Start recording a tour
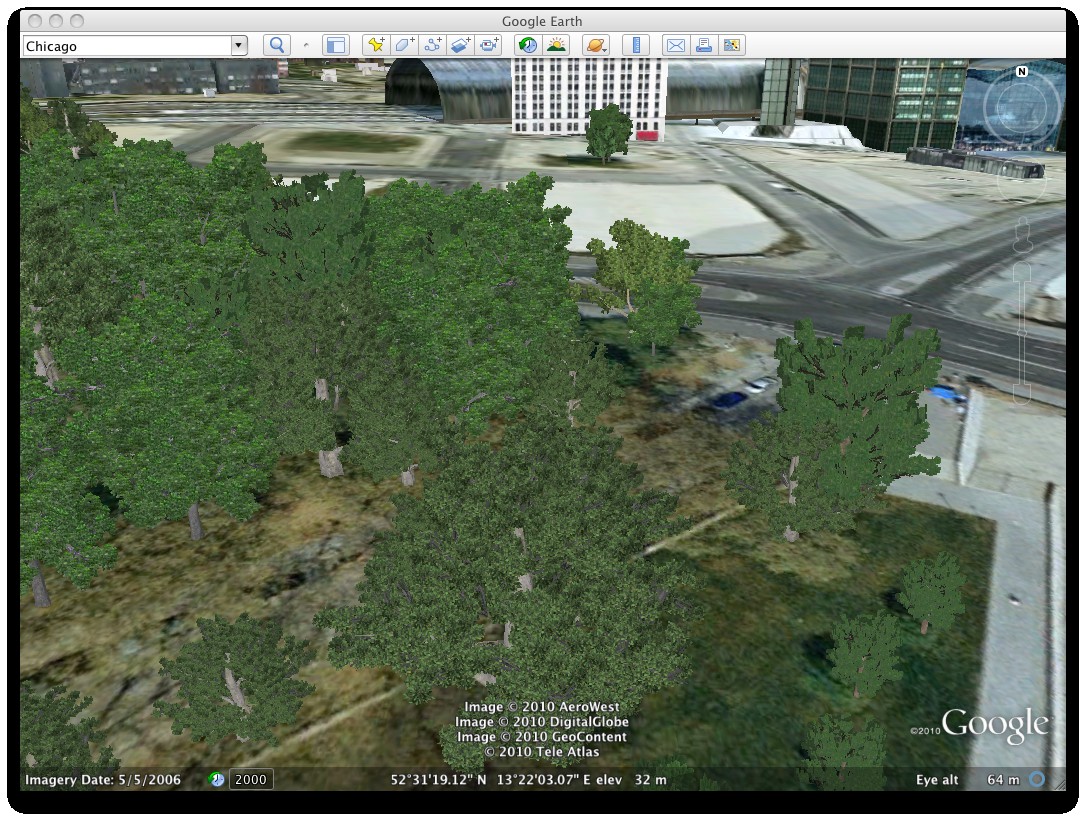The width and height of the screenshot is (1086, 821). 488,45
